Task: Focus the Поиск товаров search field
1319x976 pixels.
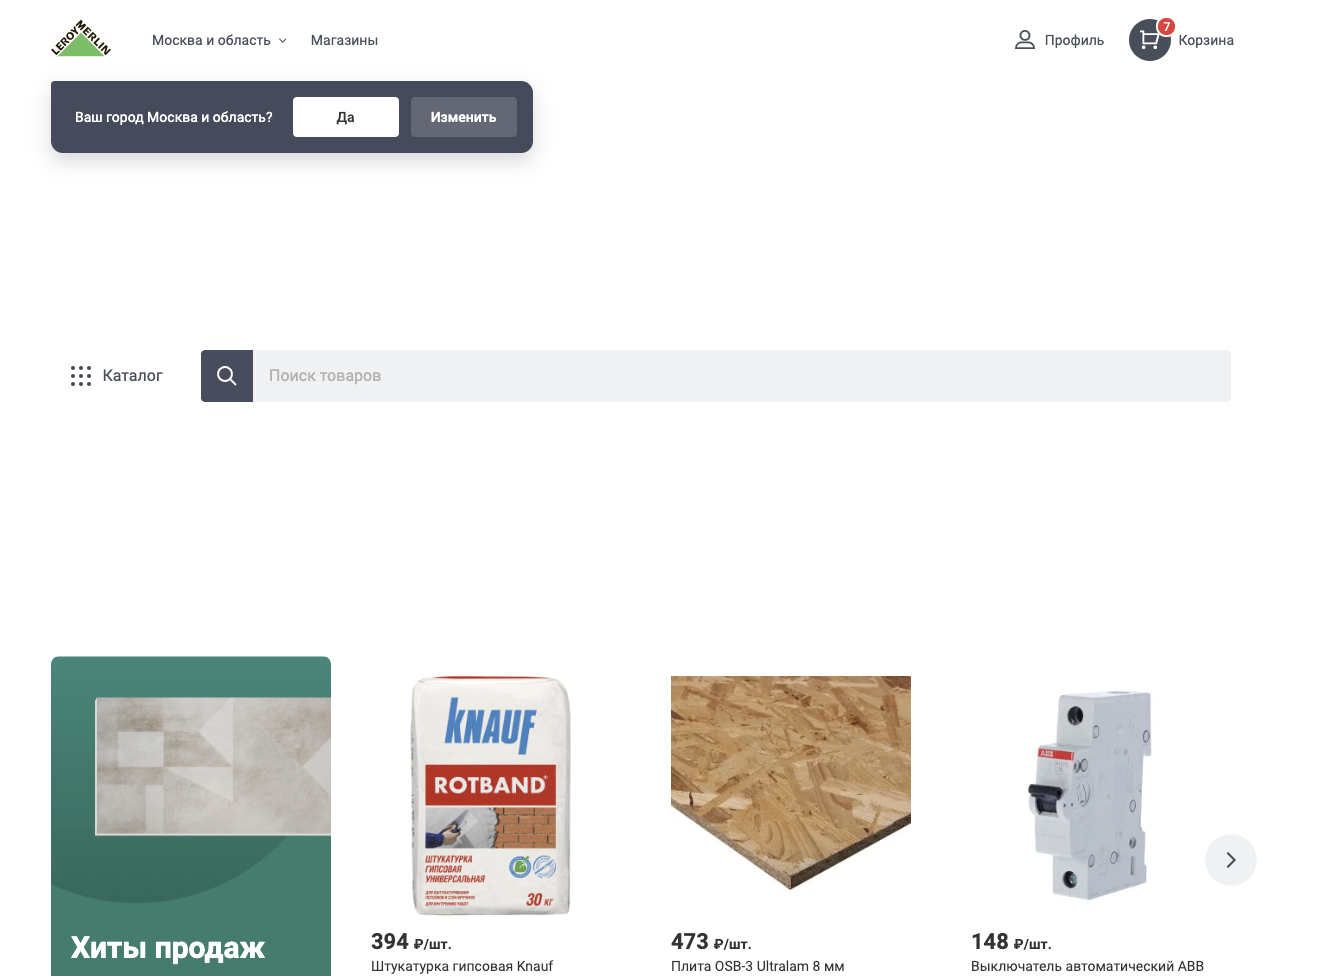Action: click(742, 376)
